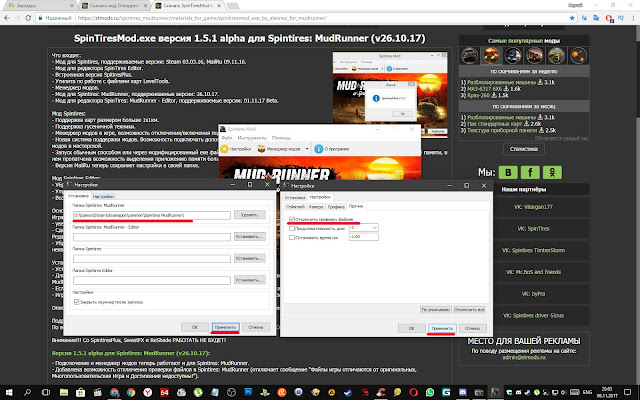Open WhatsApp from the taskbar

(430, 392)
